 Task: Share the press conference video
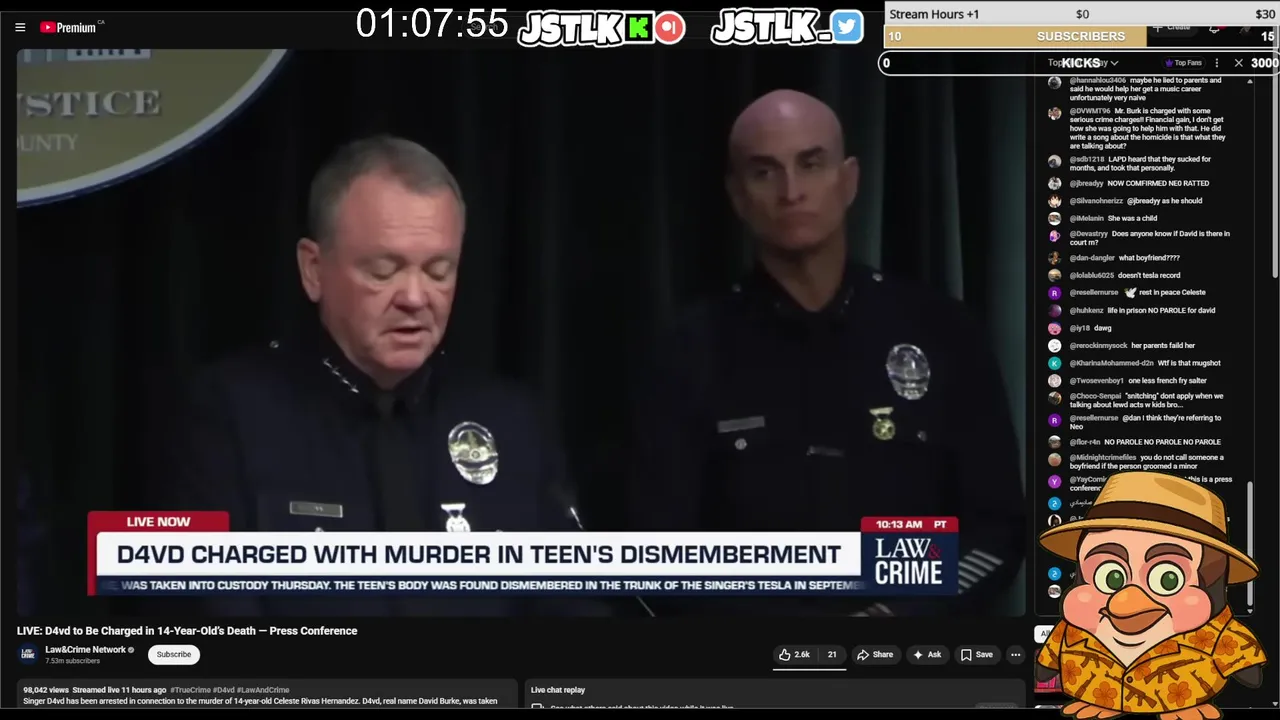click(x=875, y=655)
